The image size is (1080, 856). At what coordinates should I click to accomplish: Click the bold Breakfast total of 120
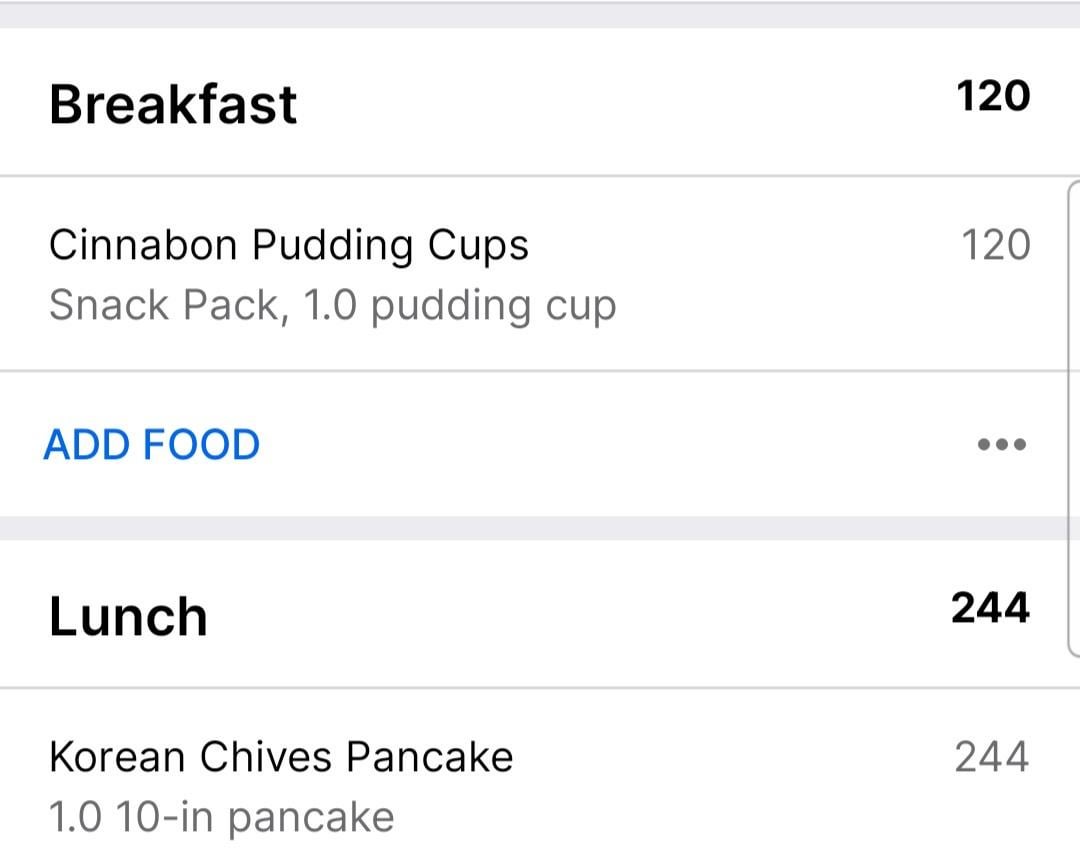click(x=993, y=97)
